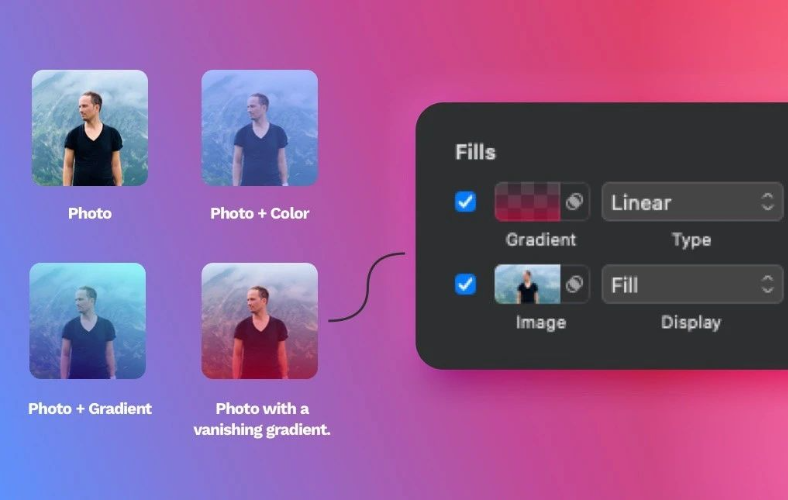Click blend mode icon beside gradient swatch
Screen dimensions: 788x500
pyautogui.click(x=574, y=202)
